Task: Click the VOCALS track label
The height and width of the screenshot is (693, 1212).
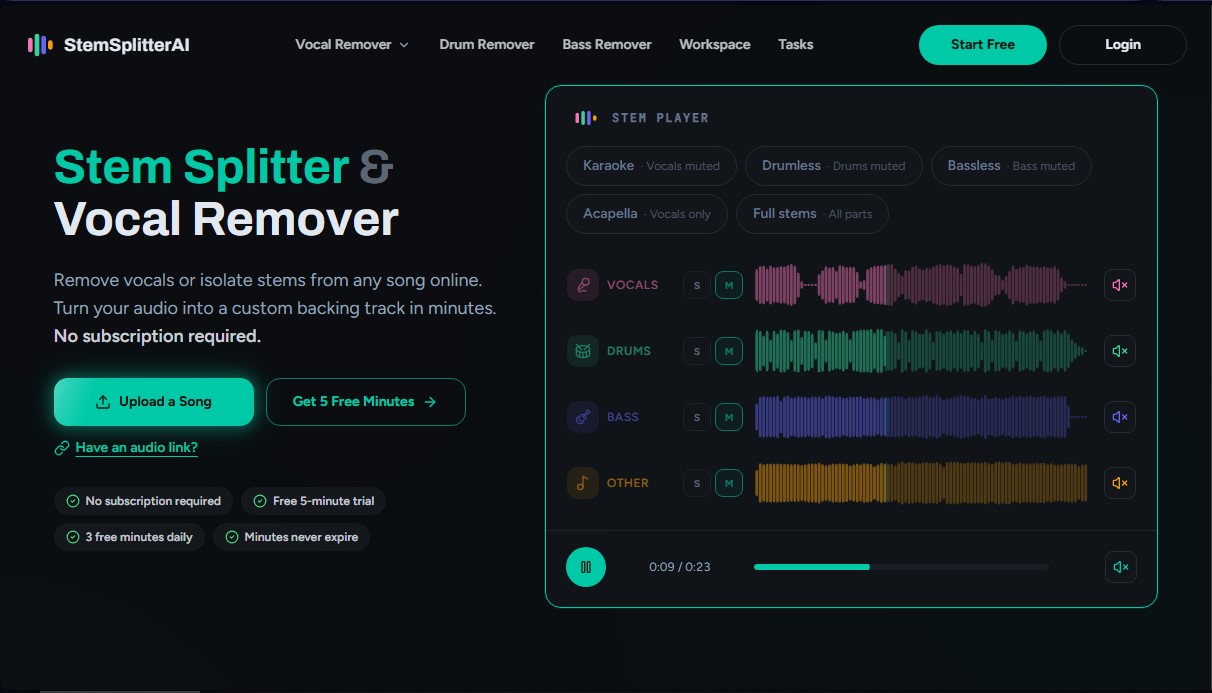Action: [x=633, y=285]
